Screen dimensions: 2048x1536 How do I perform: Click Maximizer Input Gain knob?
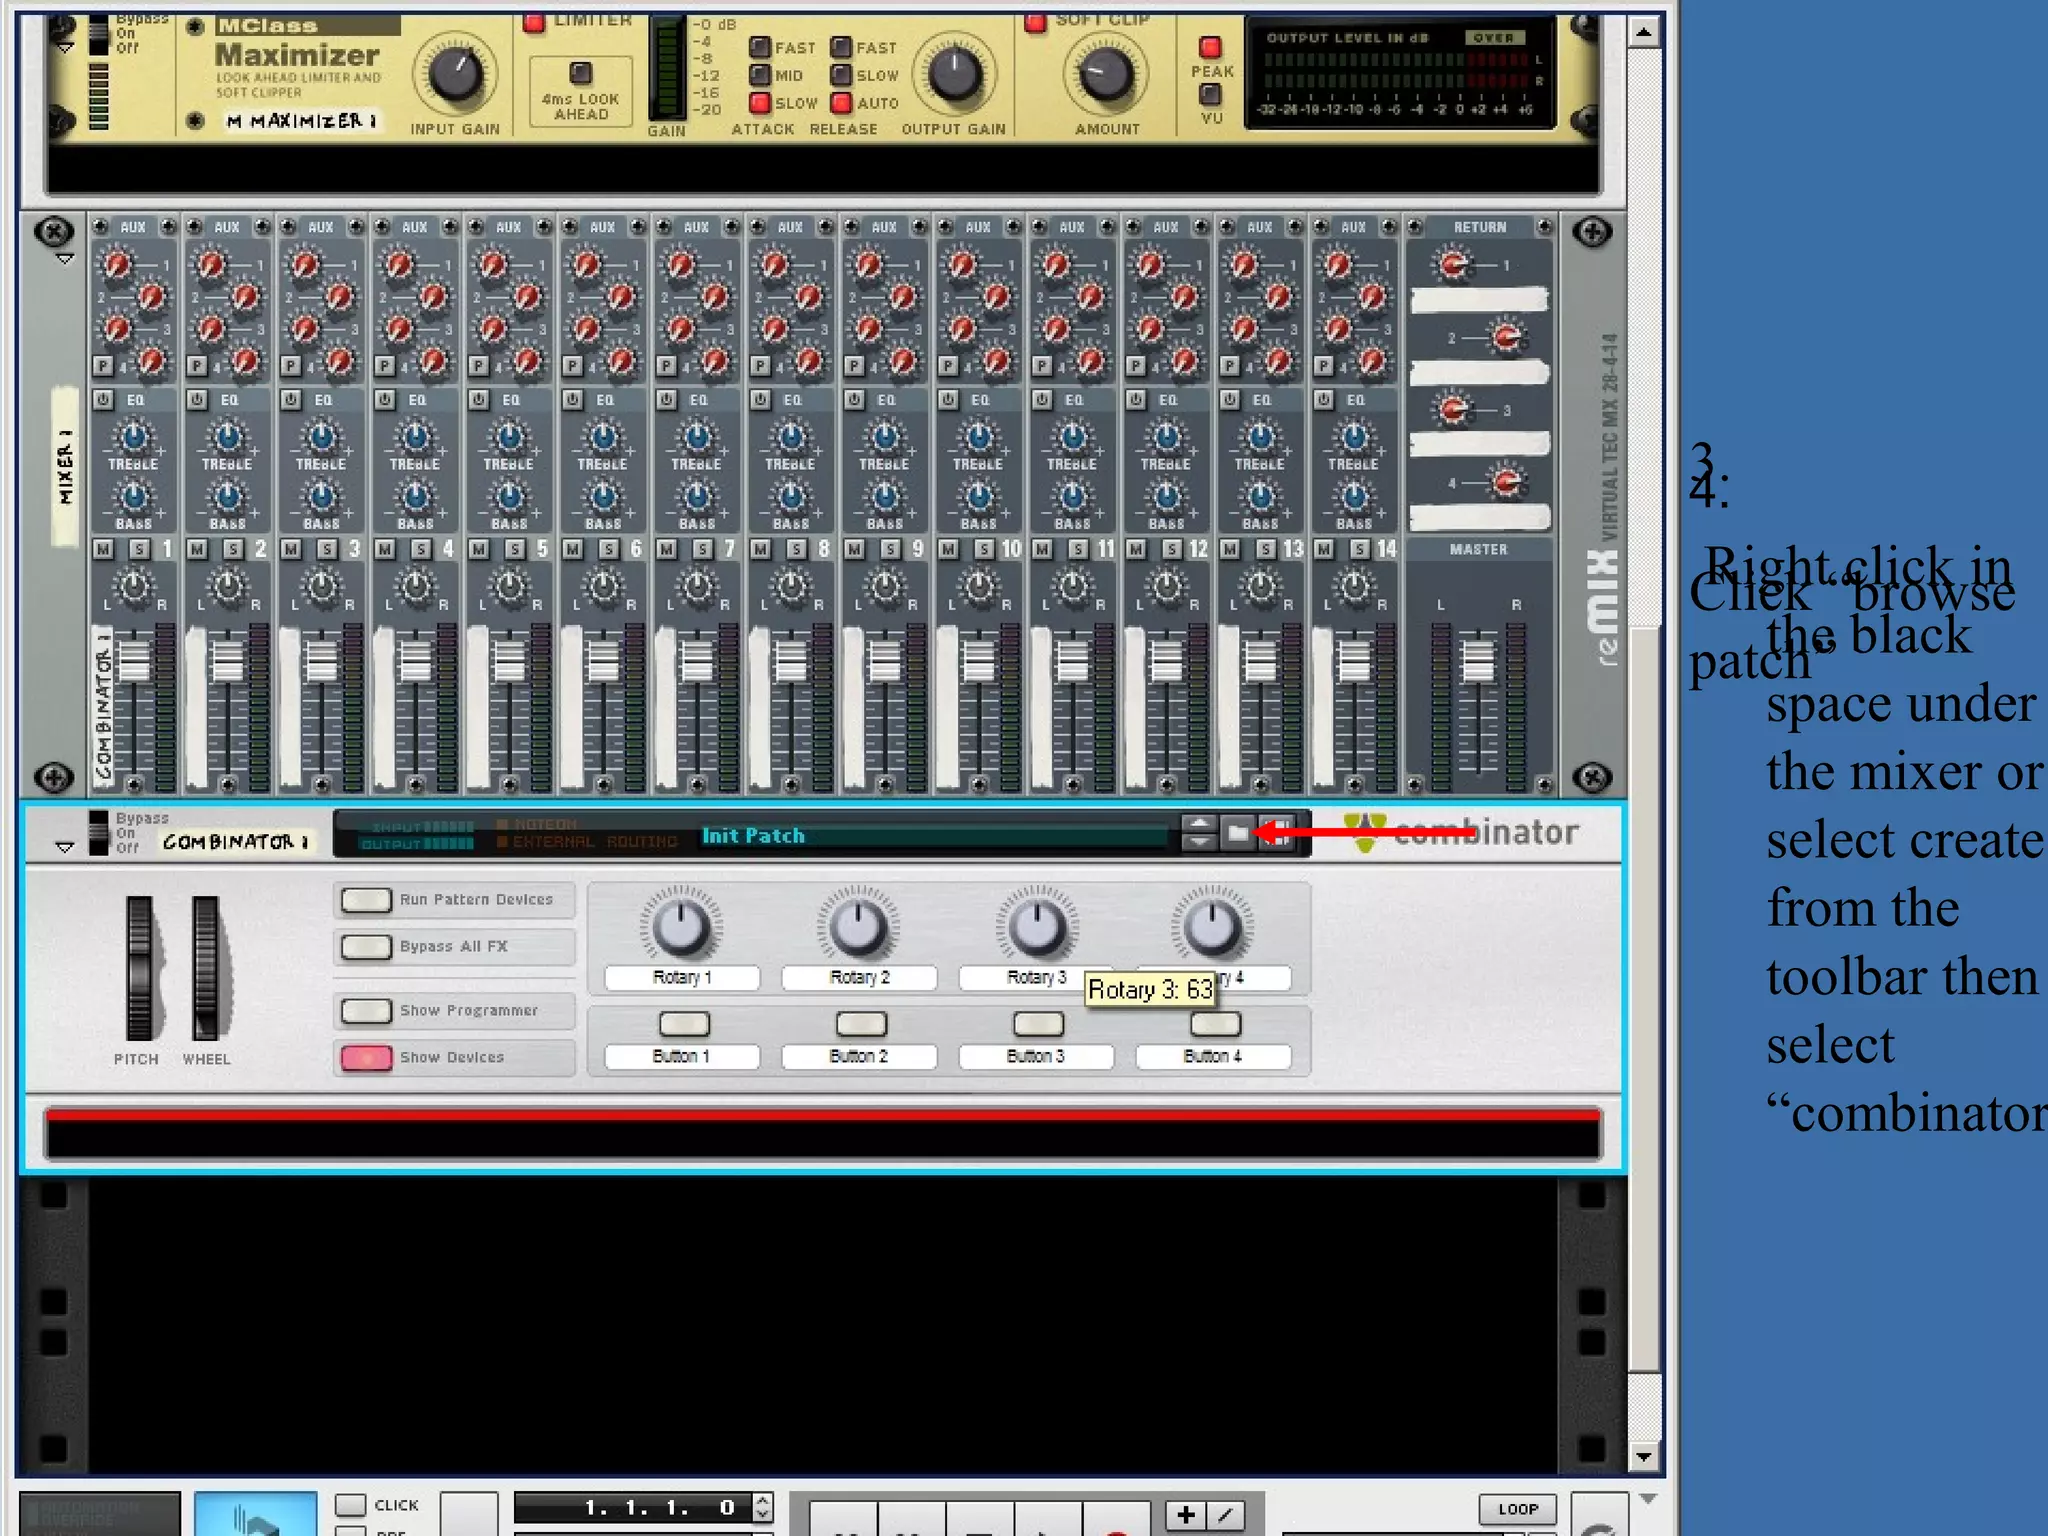(x=456, y=75)
